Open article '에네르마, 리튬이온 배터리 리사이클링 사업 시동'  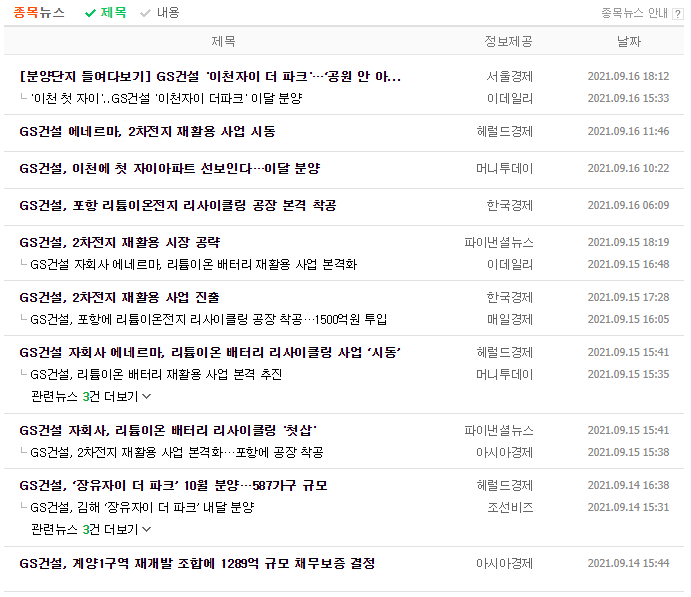210,352
